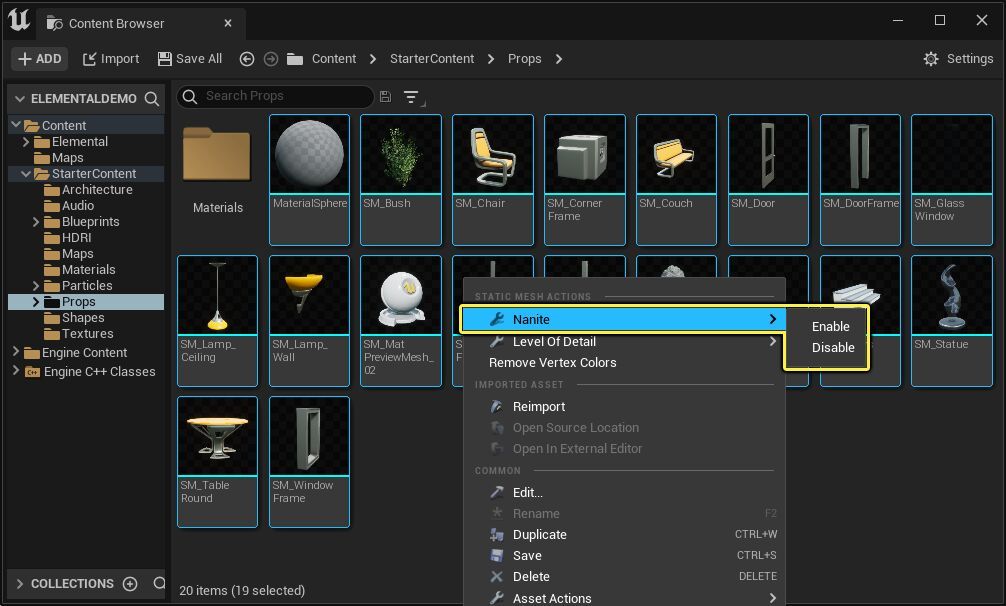Click the navigate forward arrow icon
Image resolution: width=1006 pixels, height=606 pixels.
coord(271,59)
